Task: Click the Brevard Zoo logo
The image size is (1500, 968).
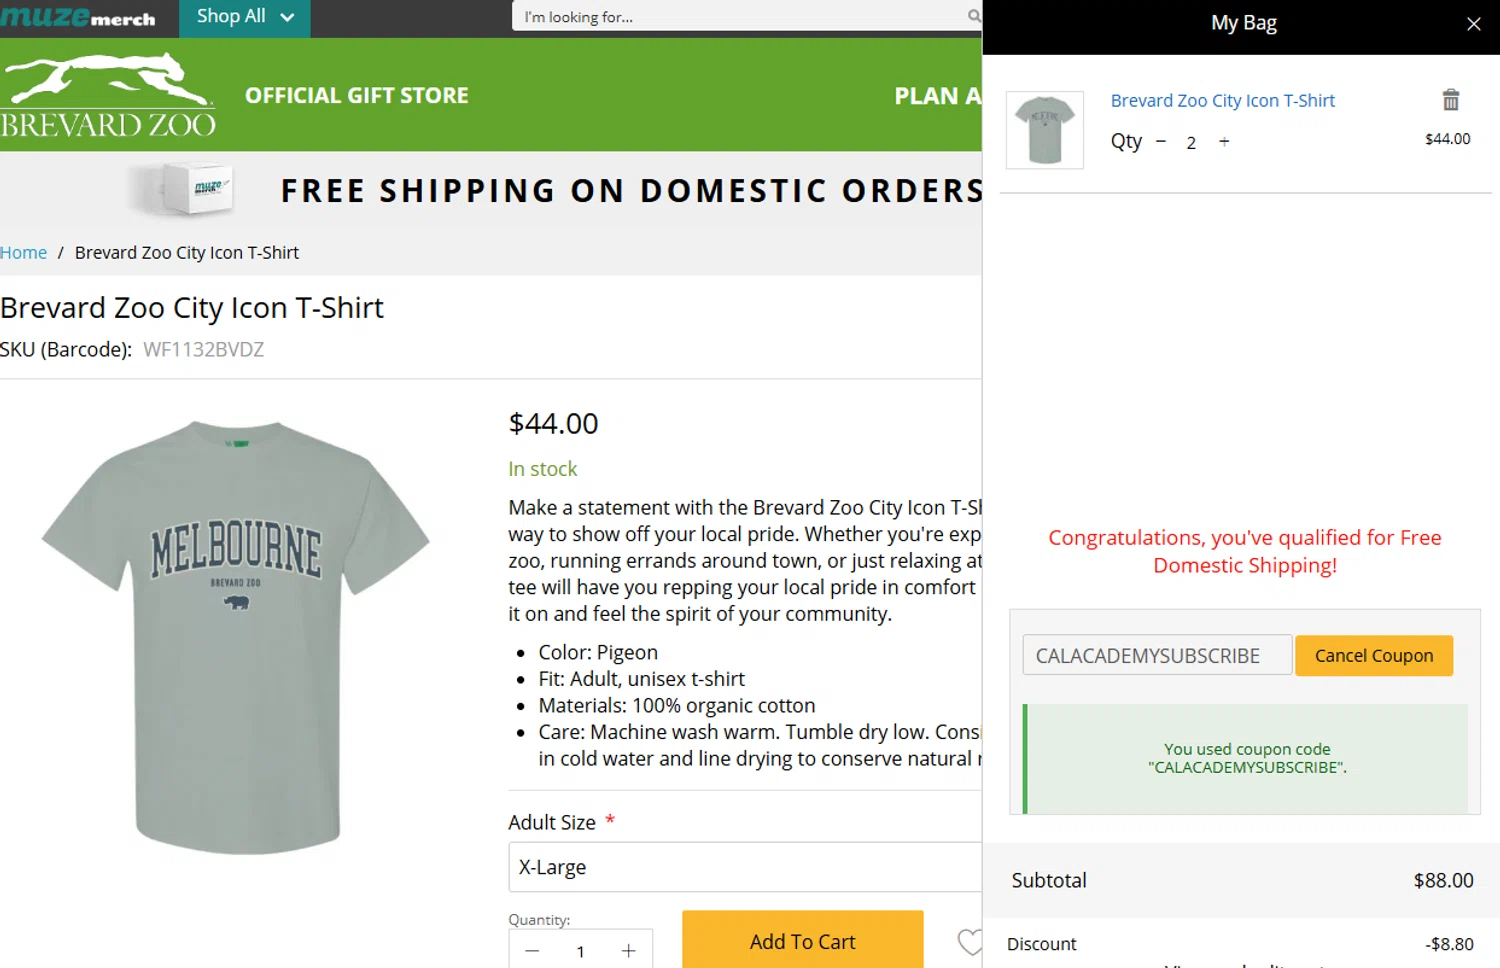Action: tap(108, 95)
